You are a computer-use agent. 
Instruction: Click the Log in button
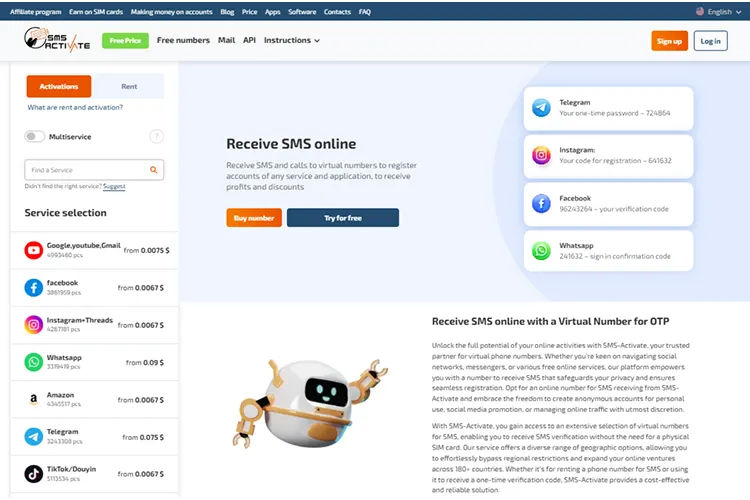(710, 41)
